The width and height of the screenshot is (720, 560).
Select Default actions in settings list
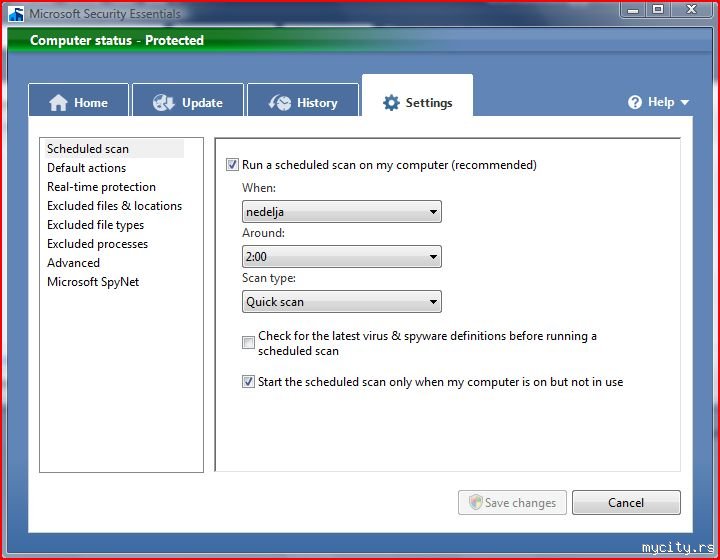point(86,168)
